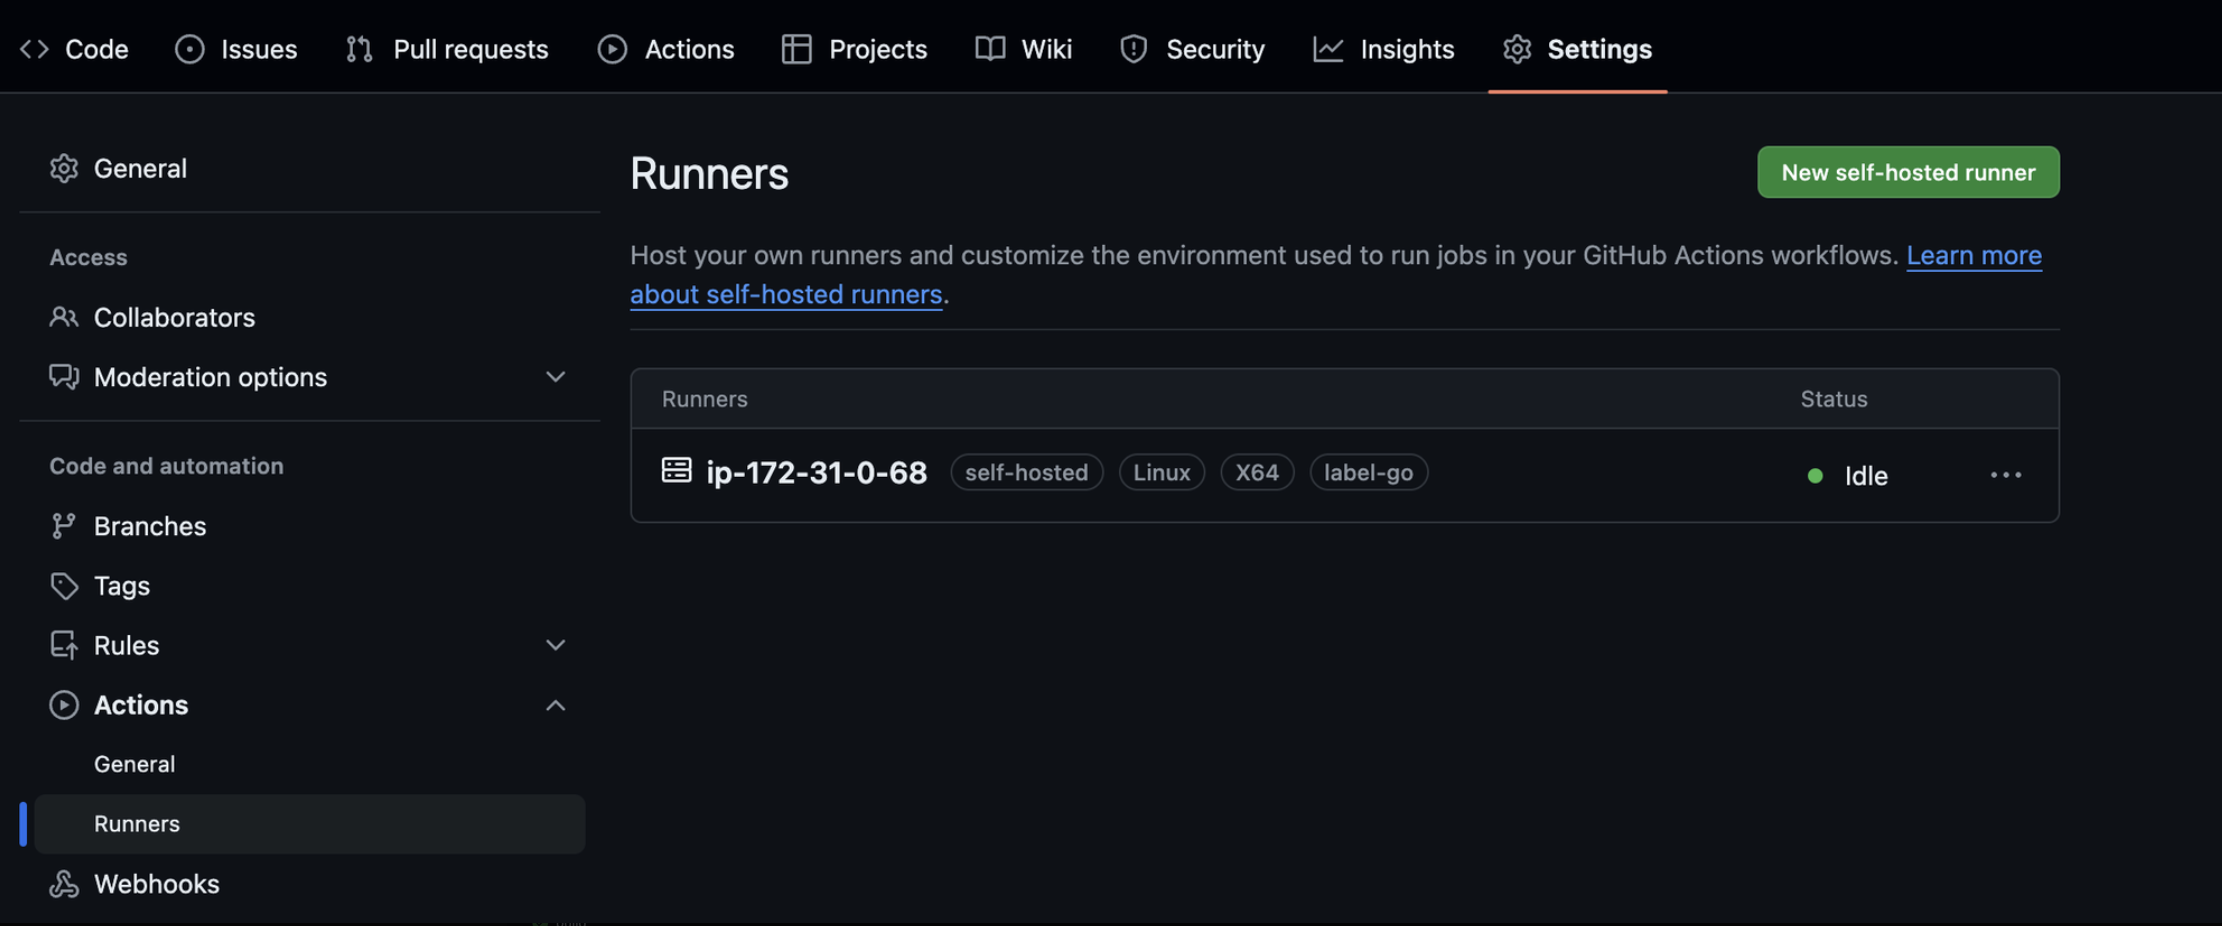Image resolution: width=2222 pixels, height=926 pixels.
Task: Click the self-hosted label tag
Action: click(x=1026, y=472)
